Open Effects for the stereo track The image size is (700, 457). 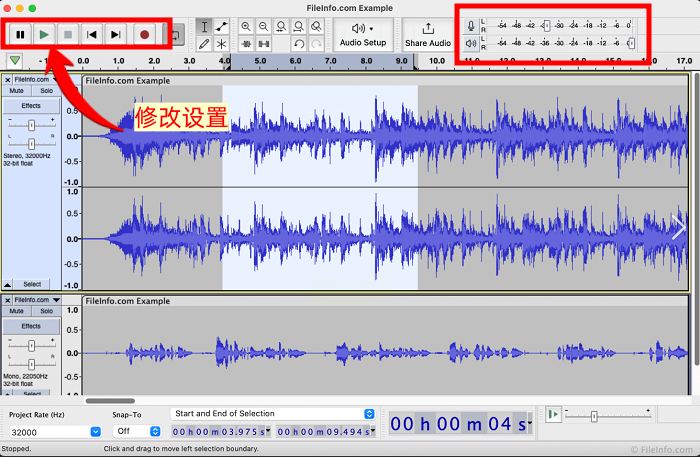point(31,105)
